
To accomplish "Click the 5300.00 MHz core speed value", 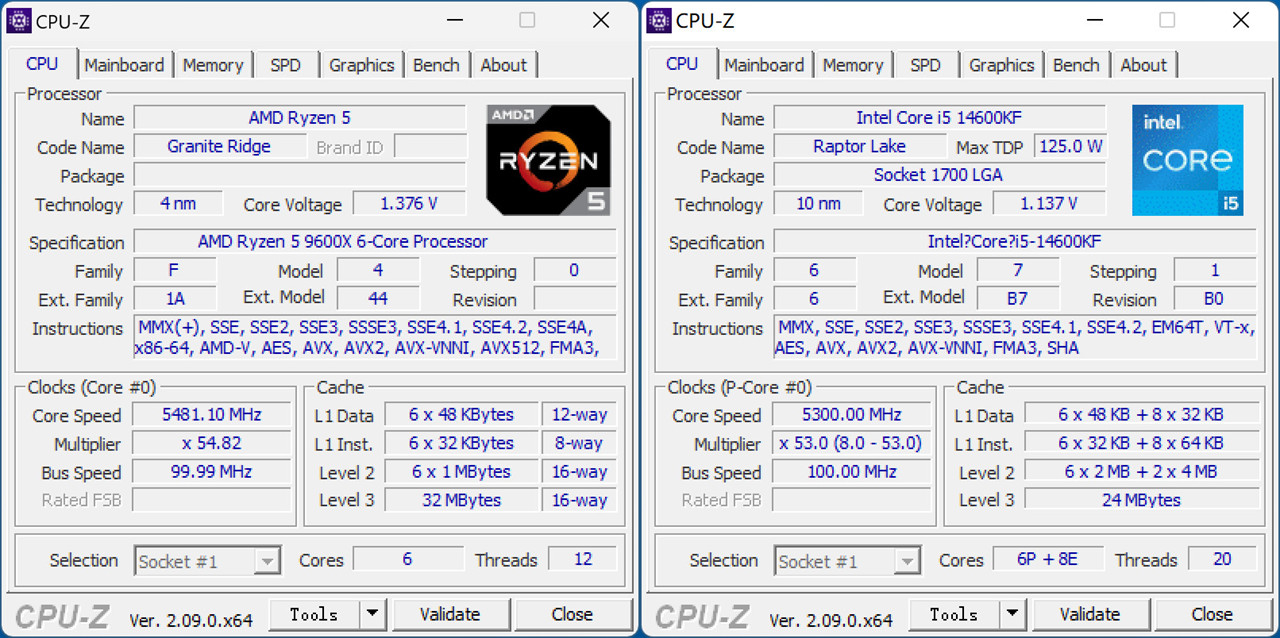I will pos(851,415).
